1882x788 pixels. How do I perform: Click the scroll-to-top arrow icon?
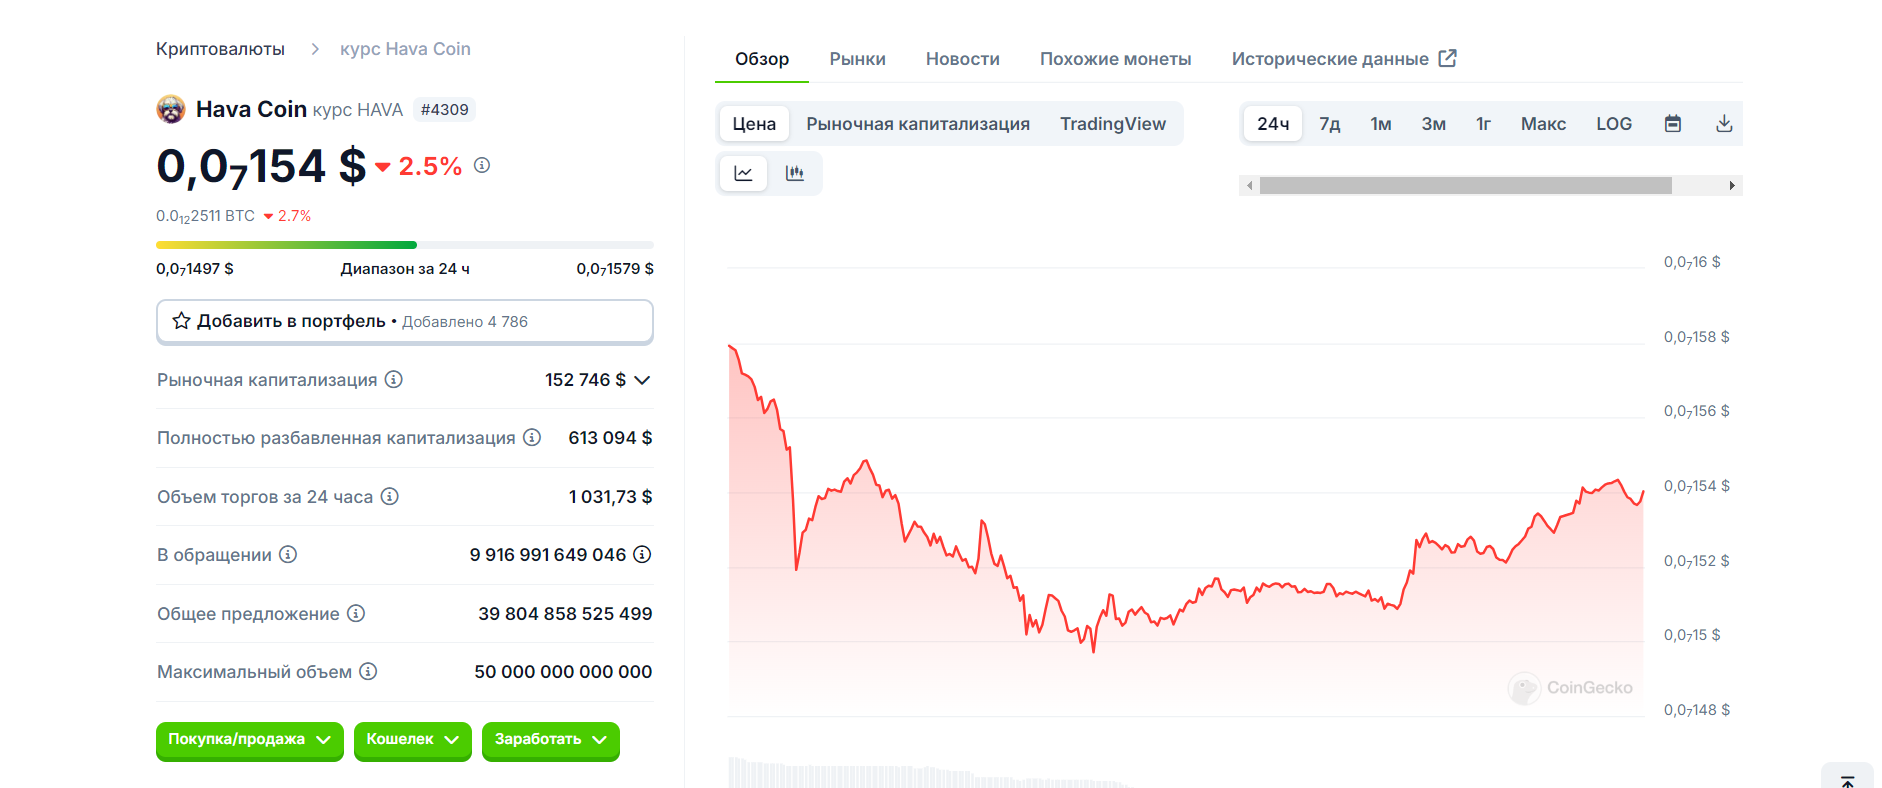pyautogui.click(x=1847, y=781)
